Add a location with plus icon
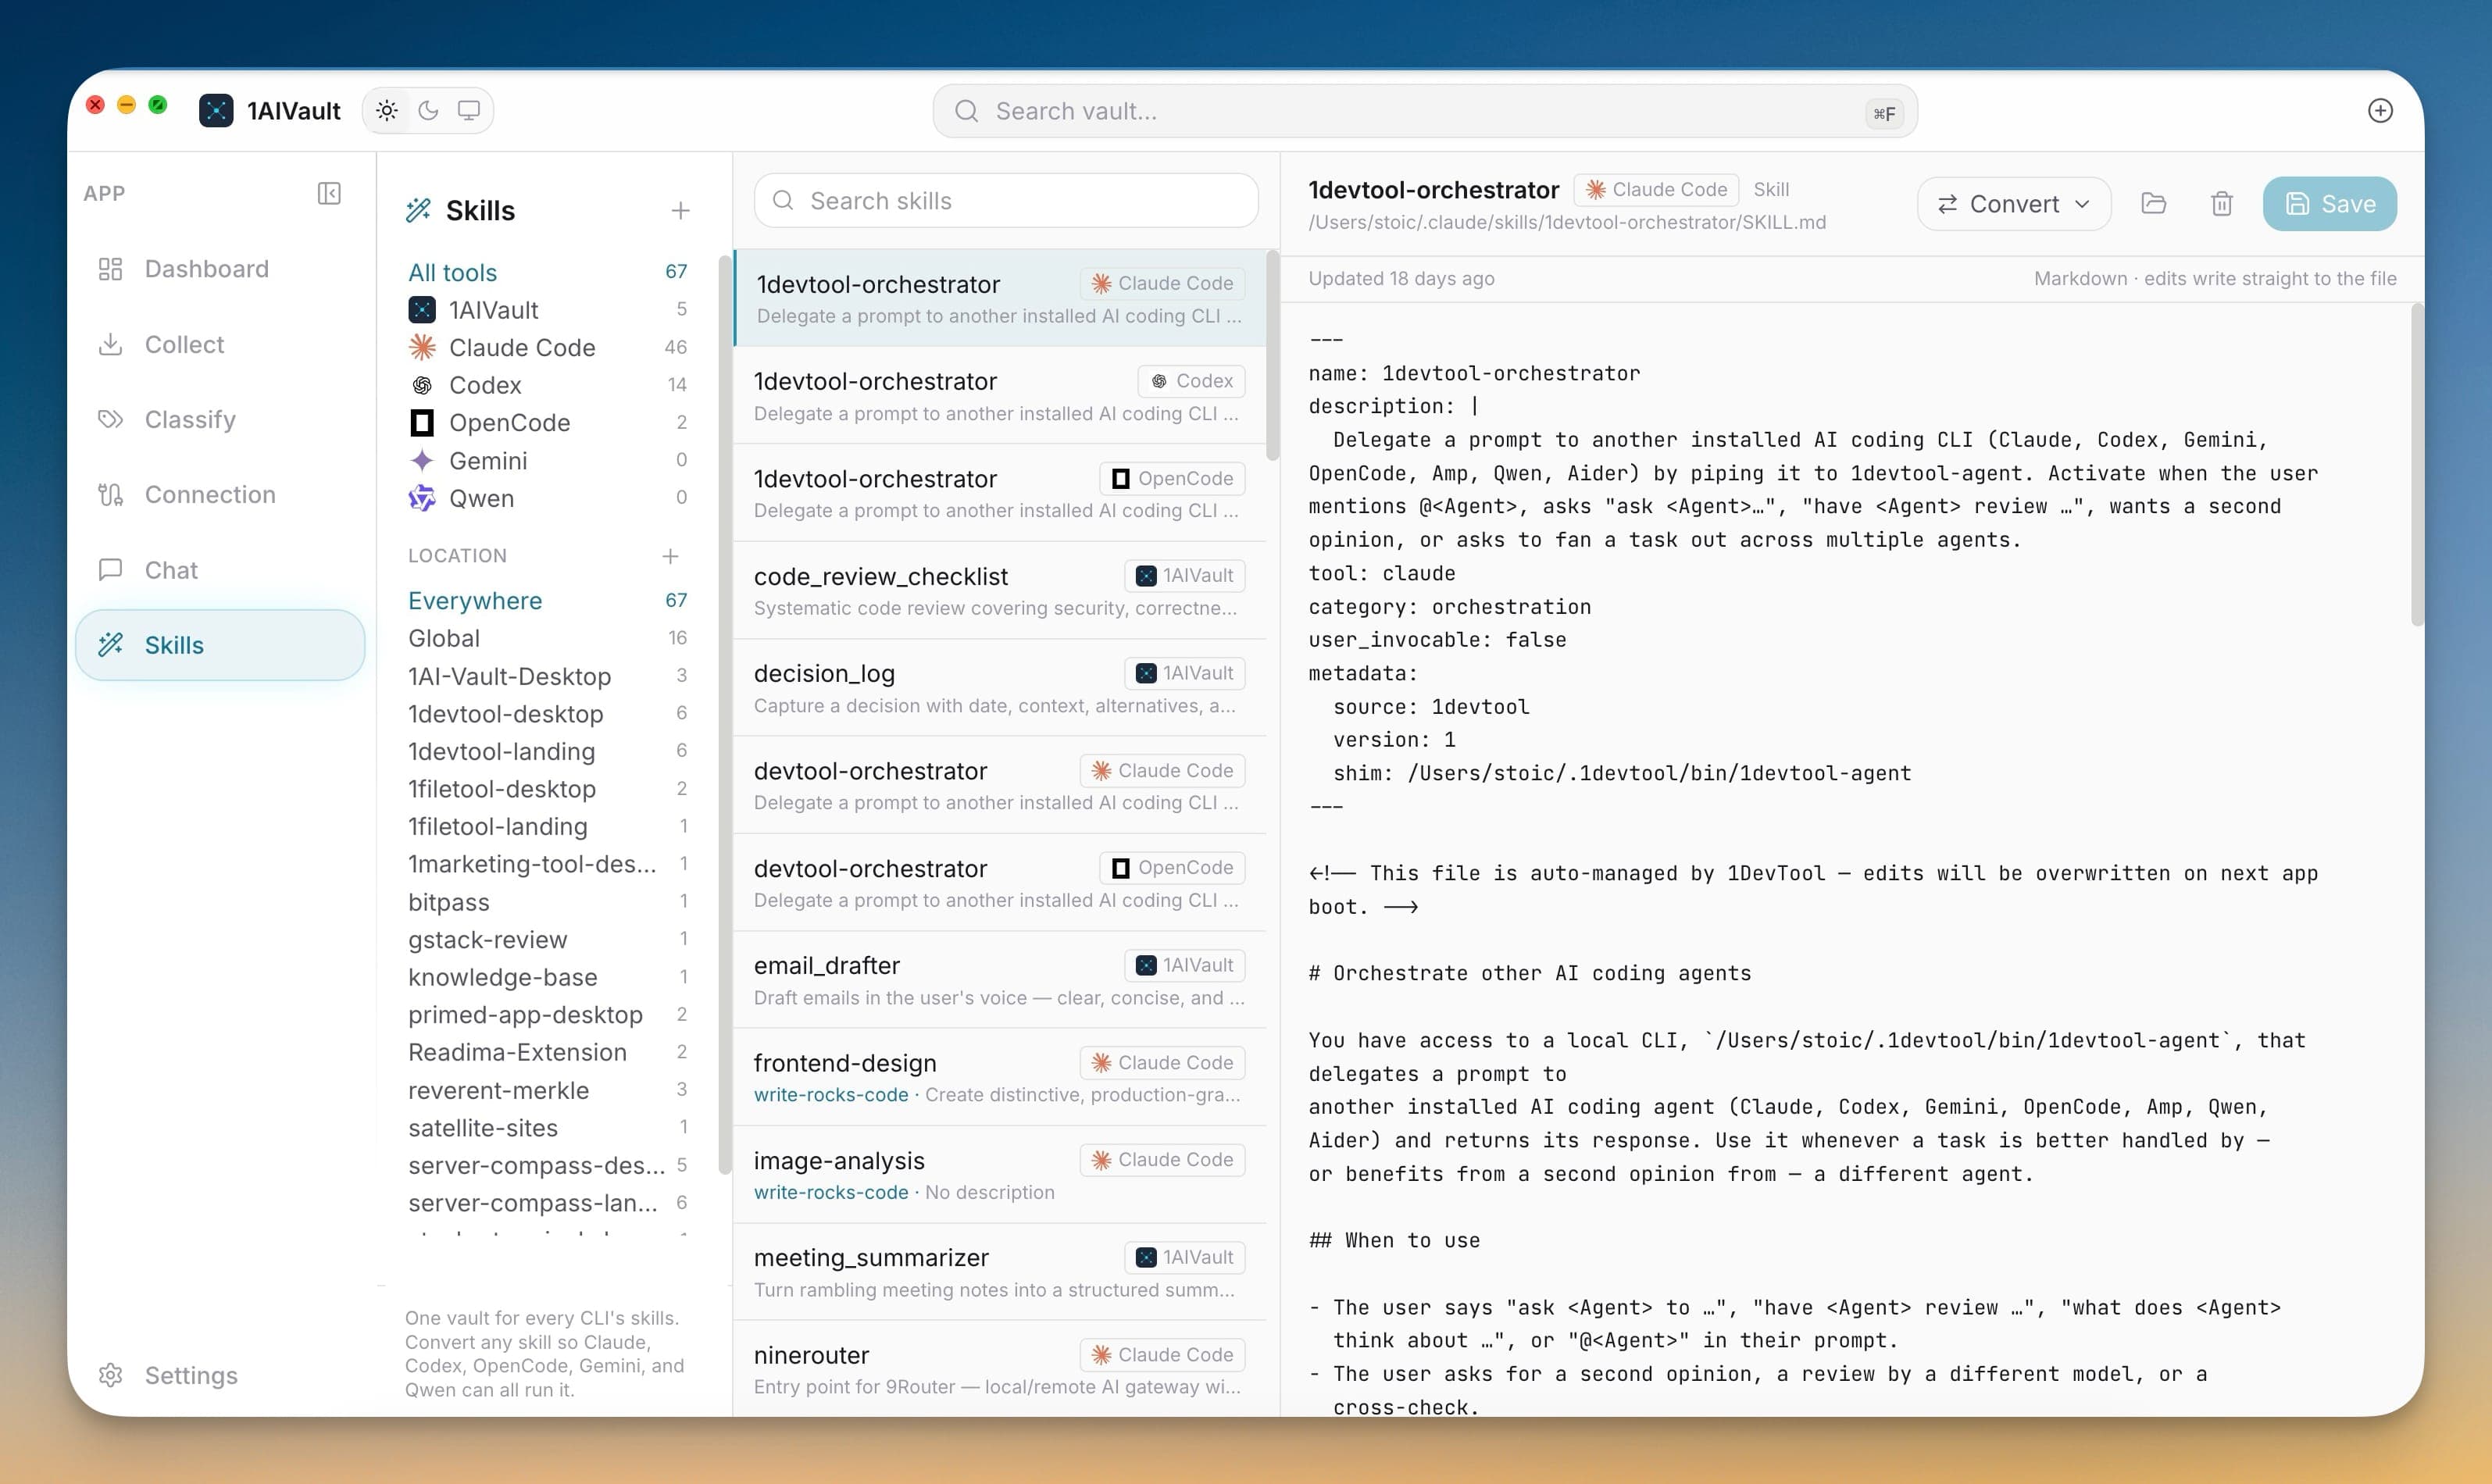The height and width of the screenshot is (1484, 2492). coord(670,555)
